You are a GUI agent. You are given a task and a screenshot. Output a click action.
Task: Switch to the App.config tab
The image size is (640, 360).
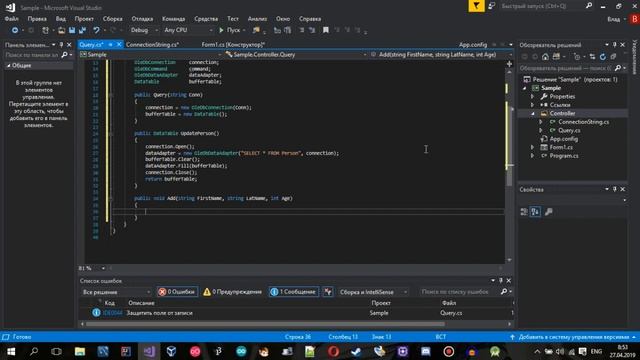click(473, 44)
